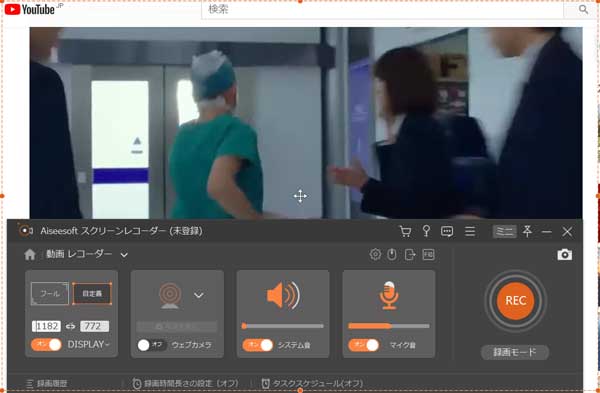Turn on the ウェブカメラ toggle
This screenshot has height=393, width=600.
152,345
